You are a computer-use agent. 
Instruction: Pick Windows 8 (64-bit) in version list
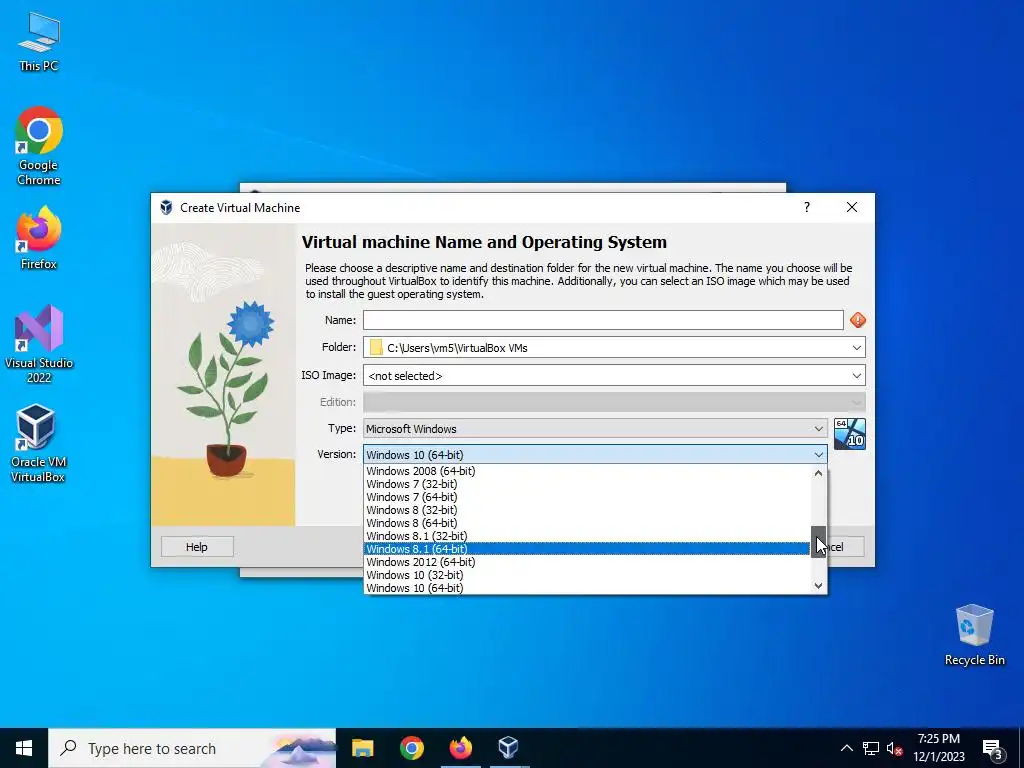tap(586, 523)
